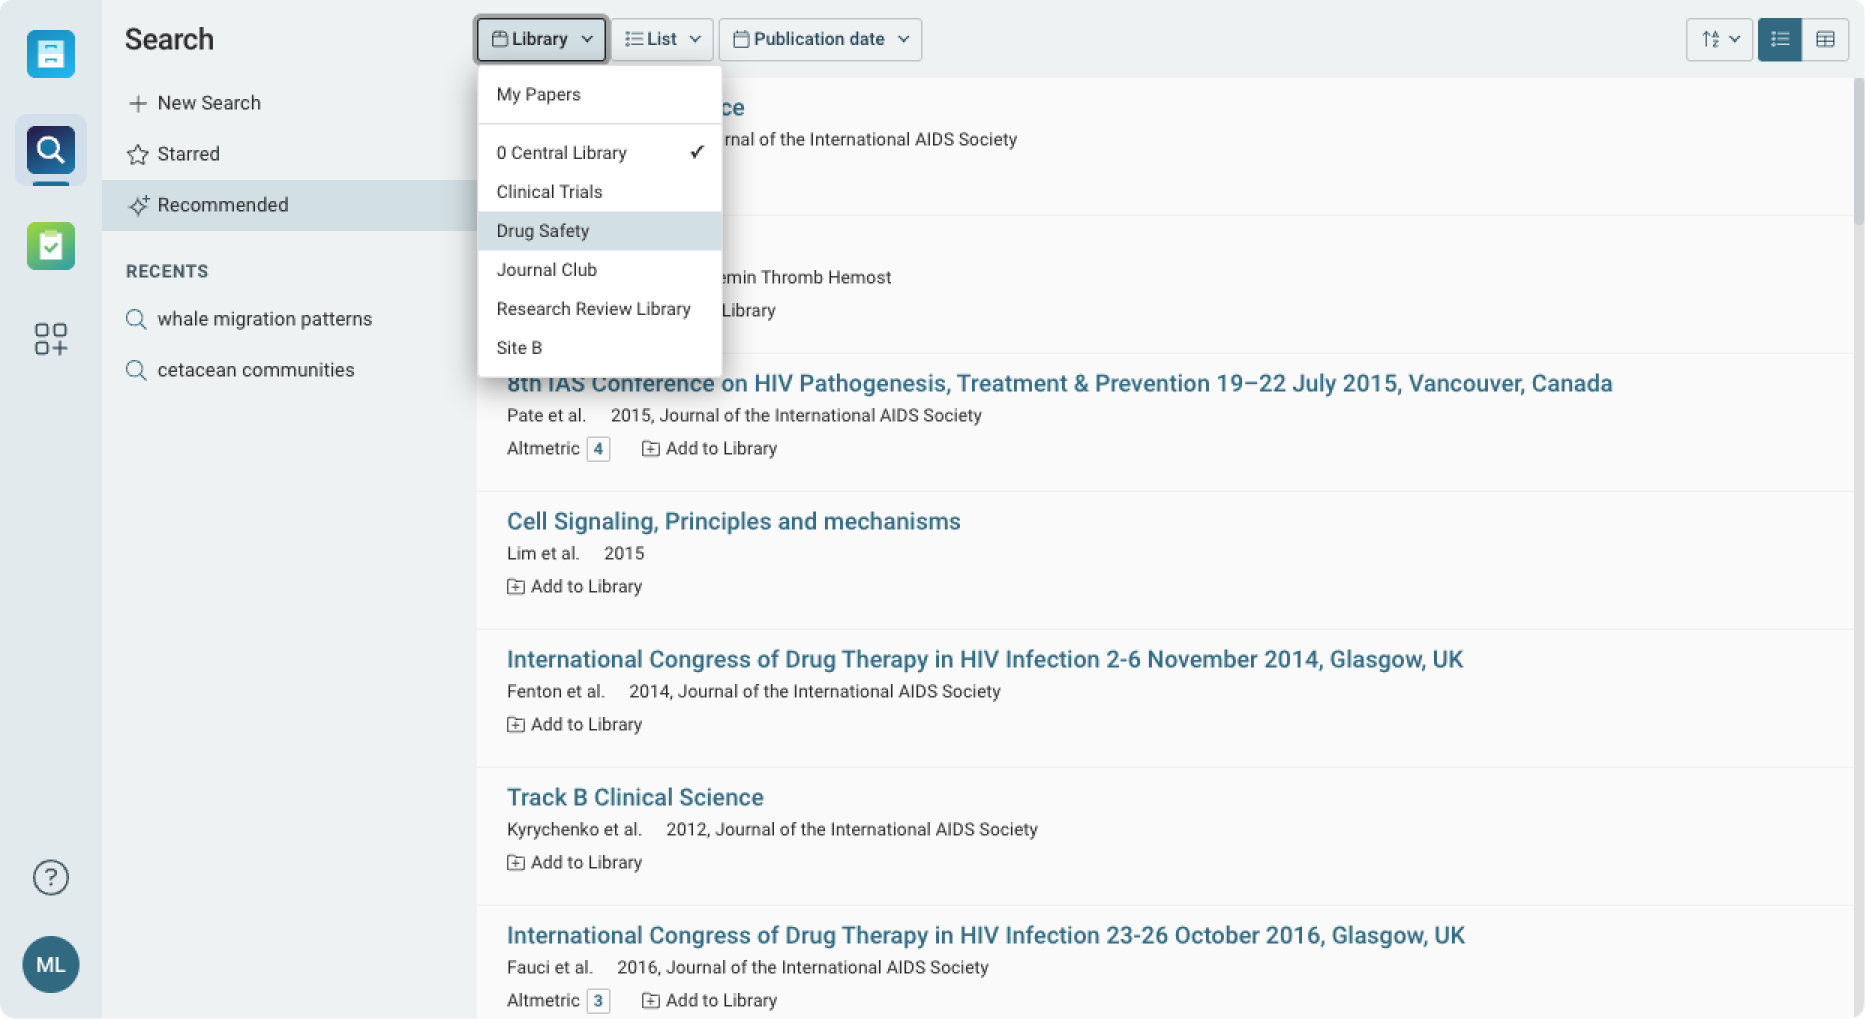
Task: Click the star icon next to Starred
Action: (137, 154)
